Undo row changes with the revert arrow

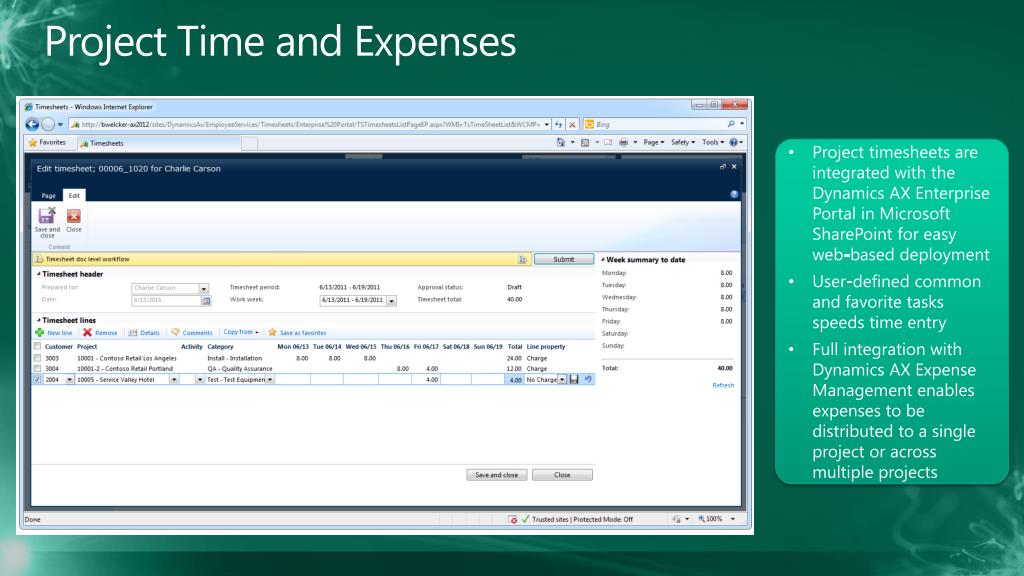point(588,379)
